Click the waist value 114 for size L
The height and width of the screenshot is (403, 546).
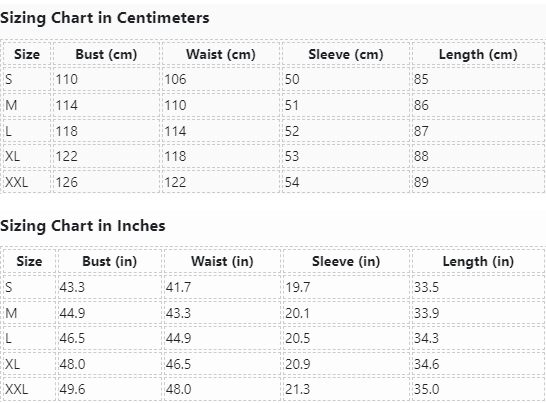175,131
